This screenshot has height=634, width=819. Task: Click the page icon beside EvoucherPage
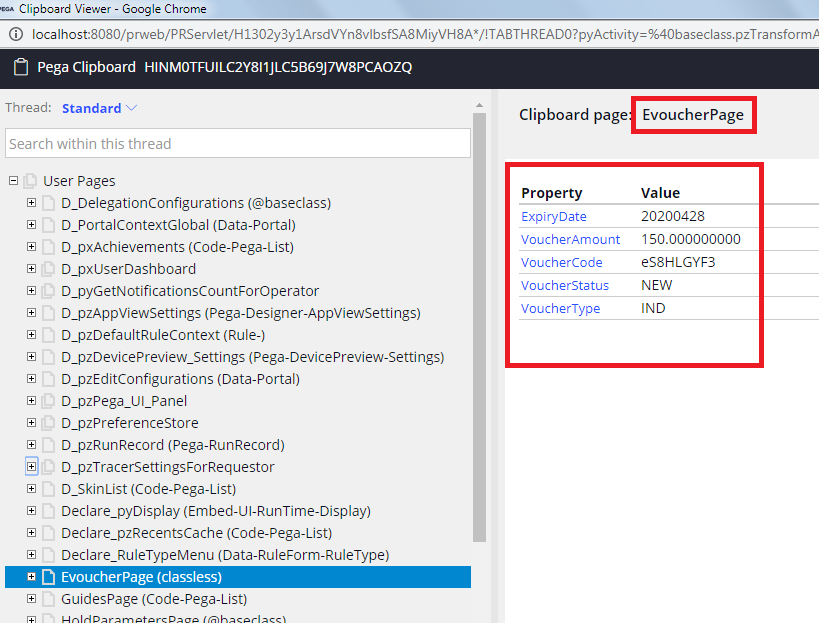click(47, 576)
